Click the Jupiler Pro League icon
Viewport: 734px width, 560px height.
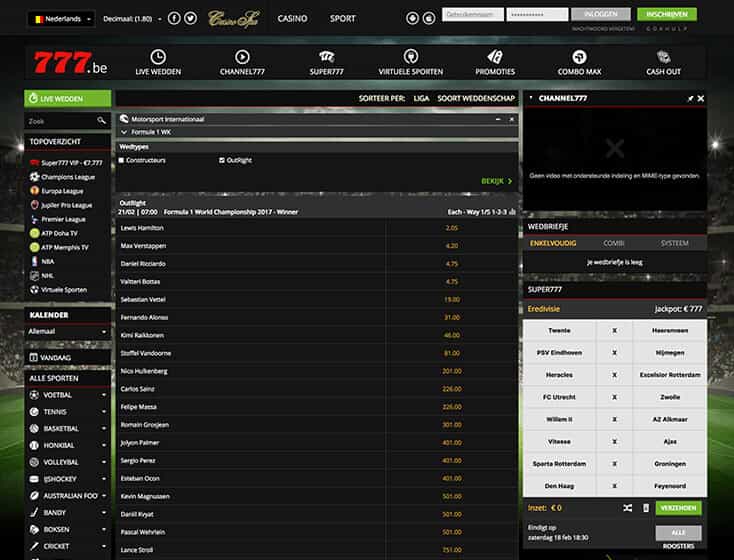pyautogui.click(x=34, y=205)
